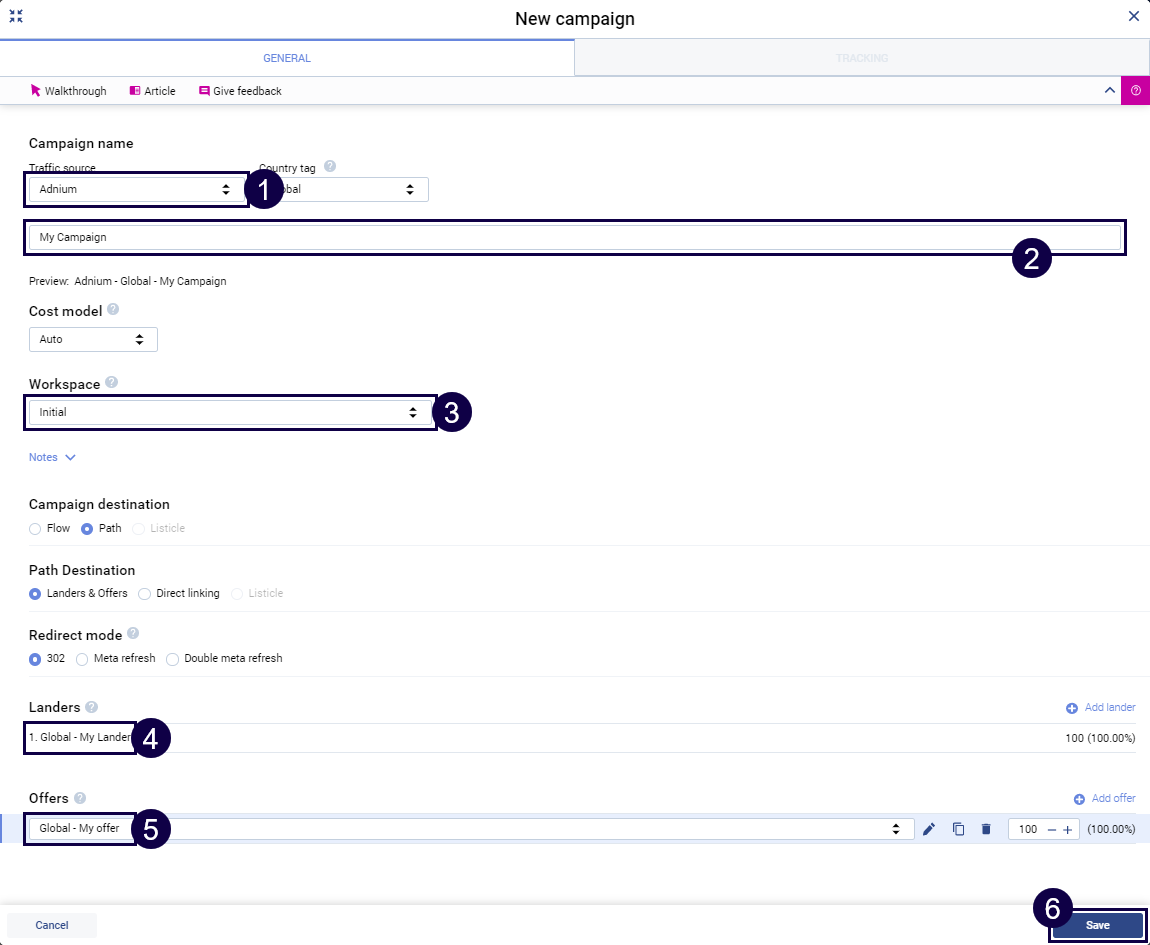Viewport: 1150px width, 945px height.
Task: Open the Workspace dropdown set to Initial
Action: pyautogui.click(x=229, y=412)
